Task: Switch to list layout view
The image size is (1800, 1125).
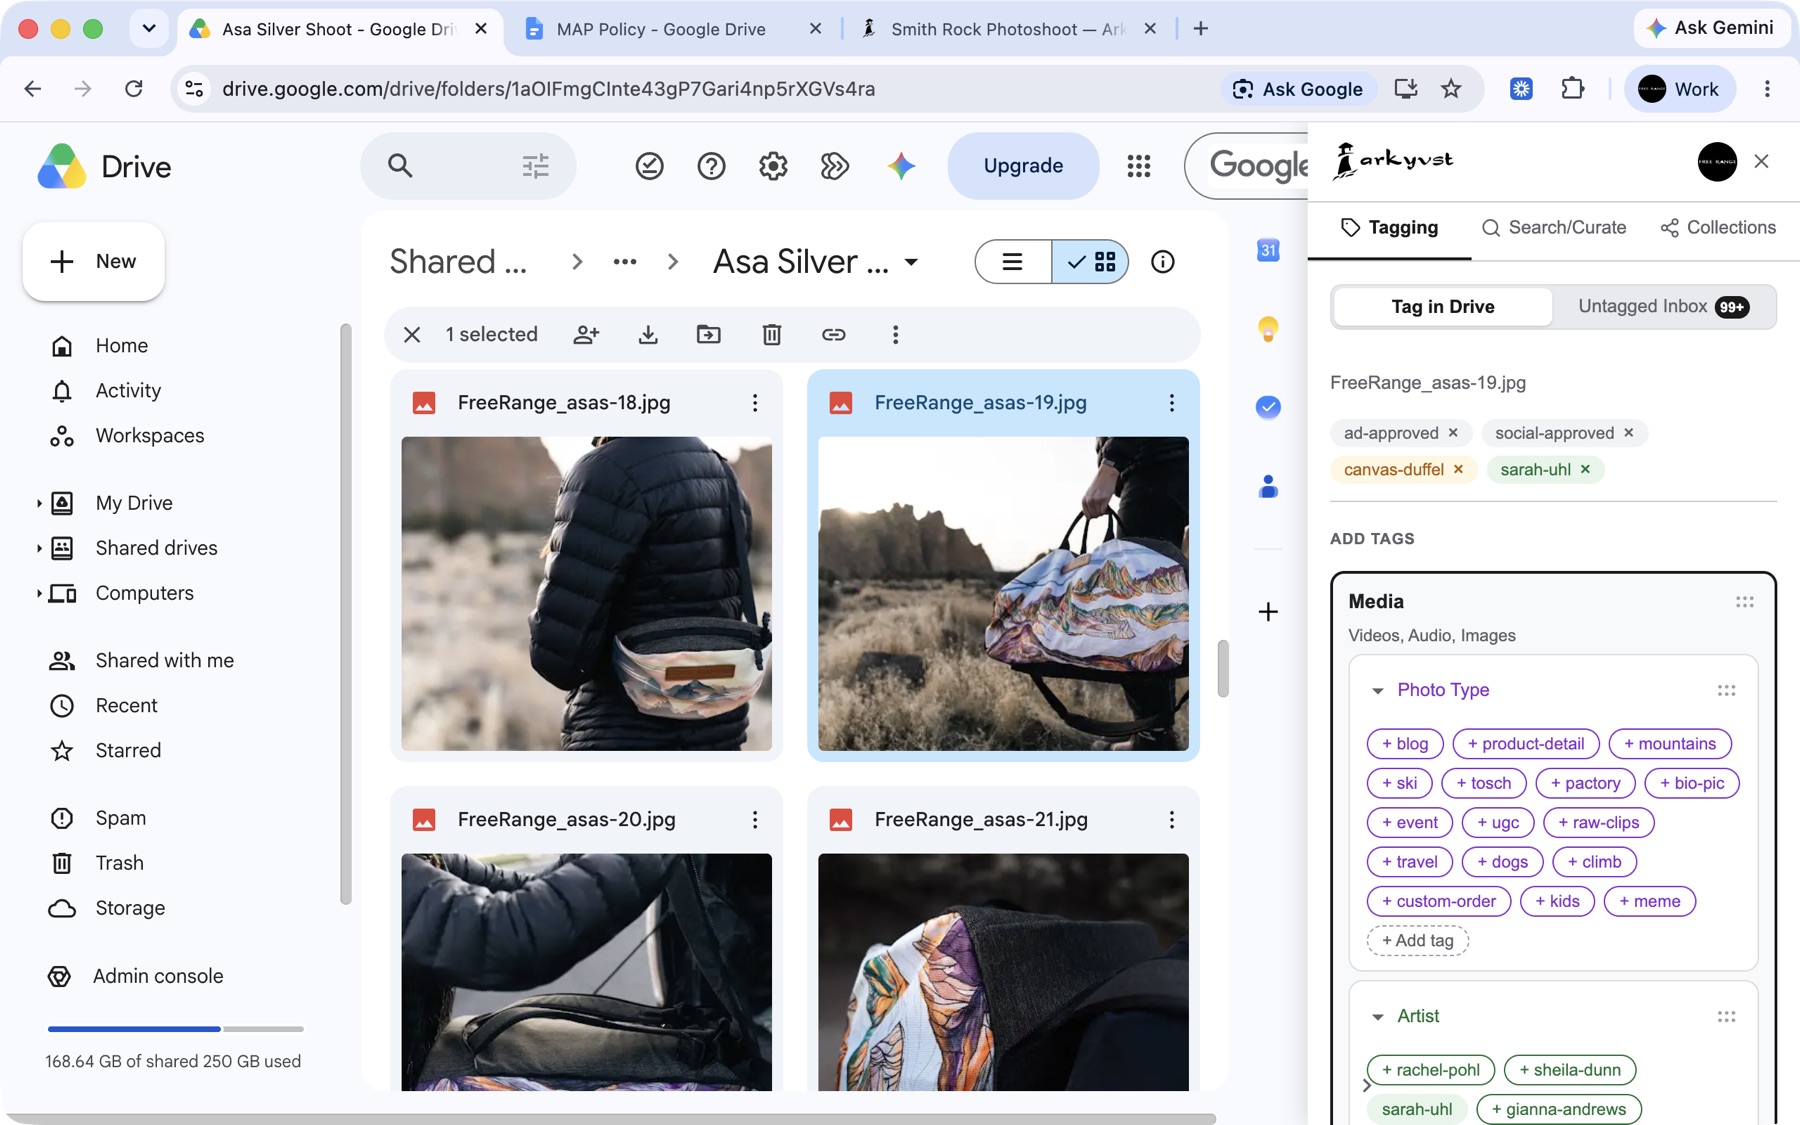Action: tap(1013, 262)
